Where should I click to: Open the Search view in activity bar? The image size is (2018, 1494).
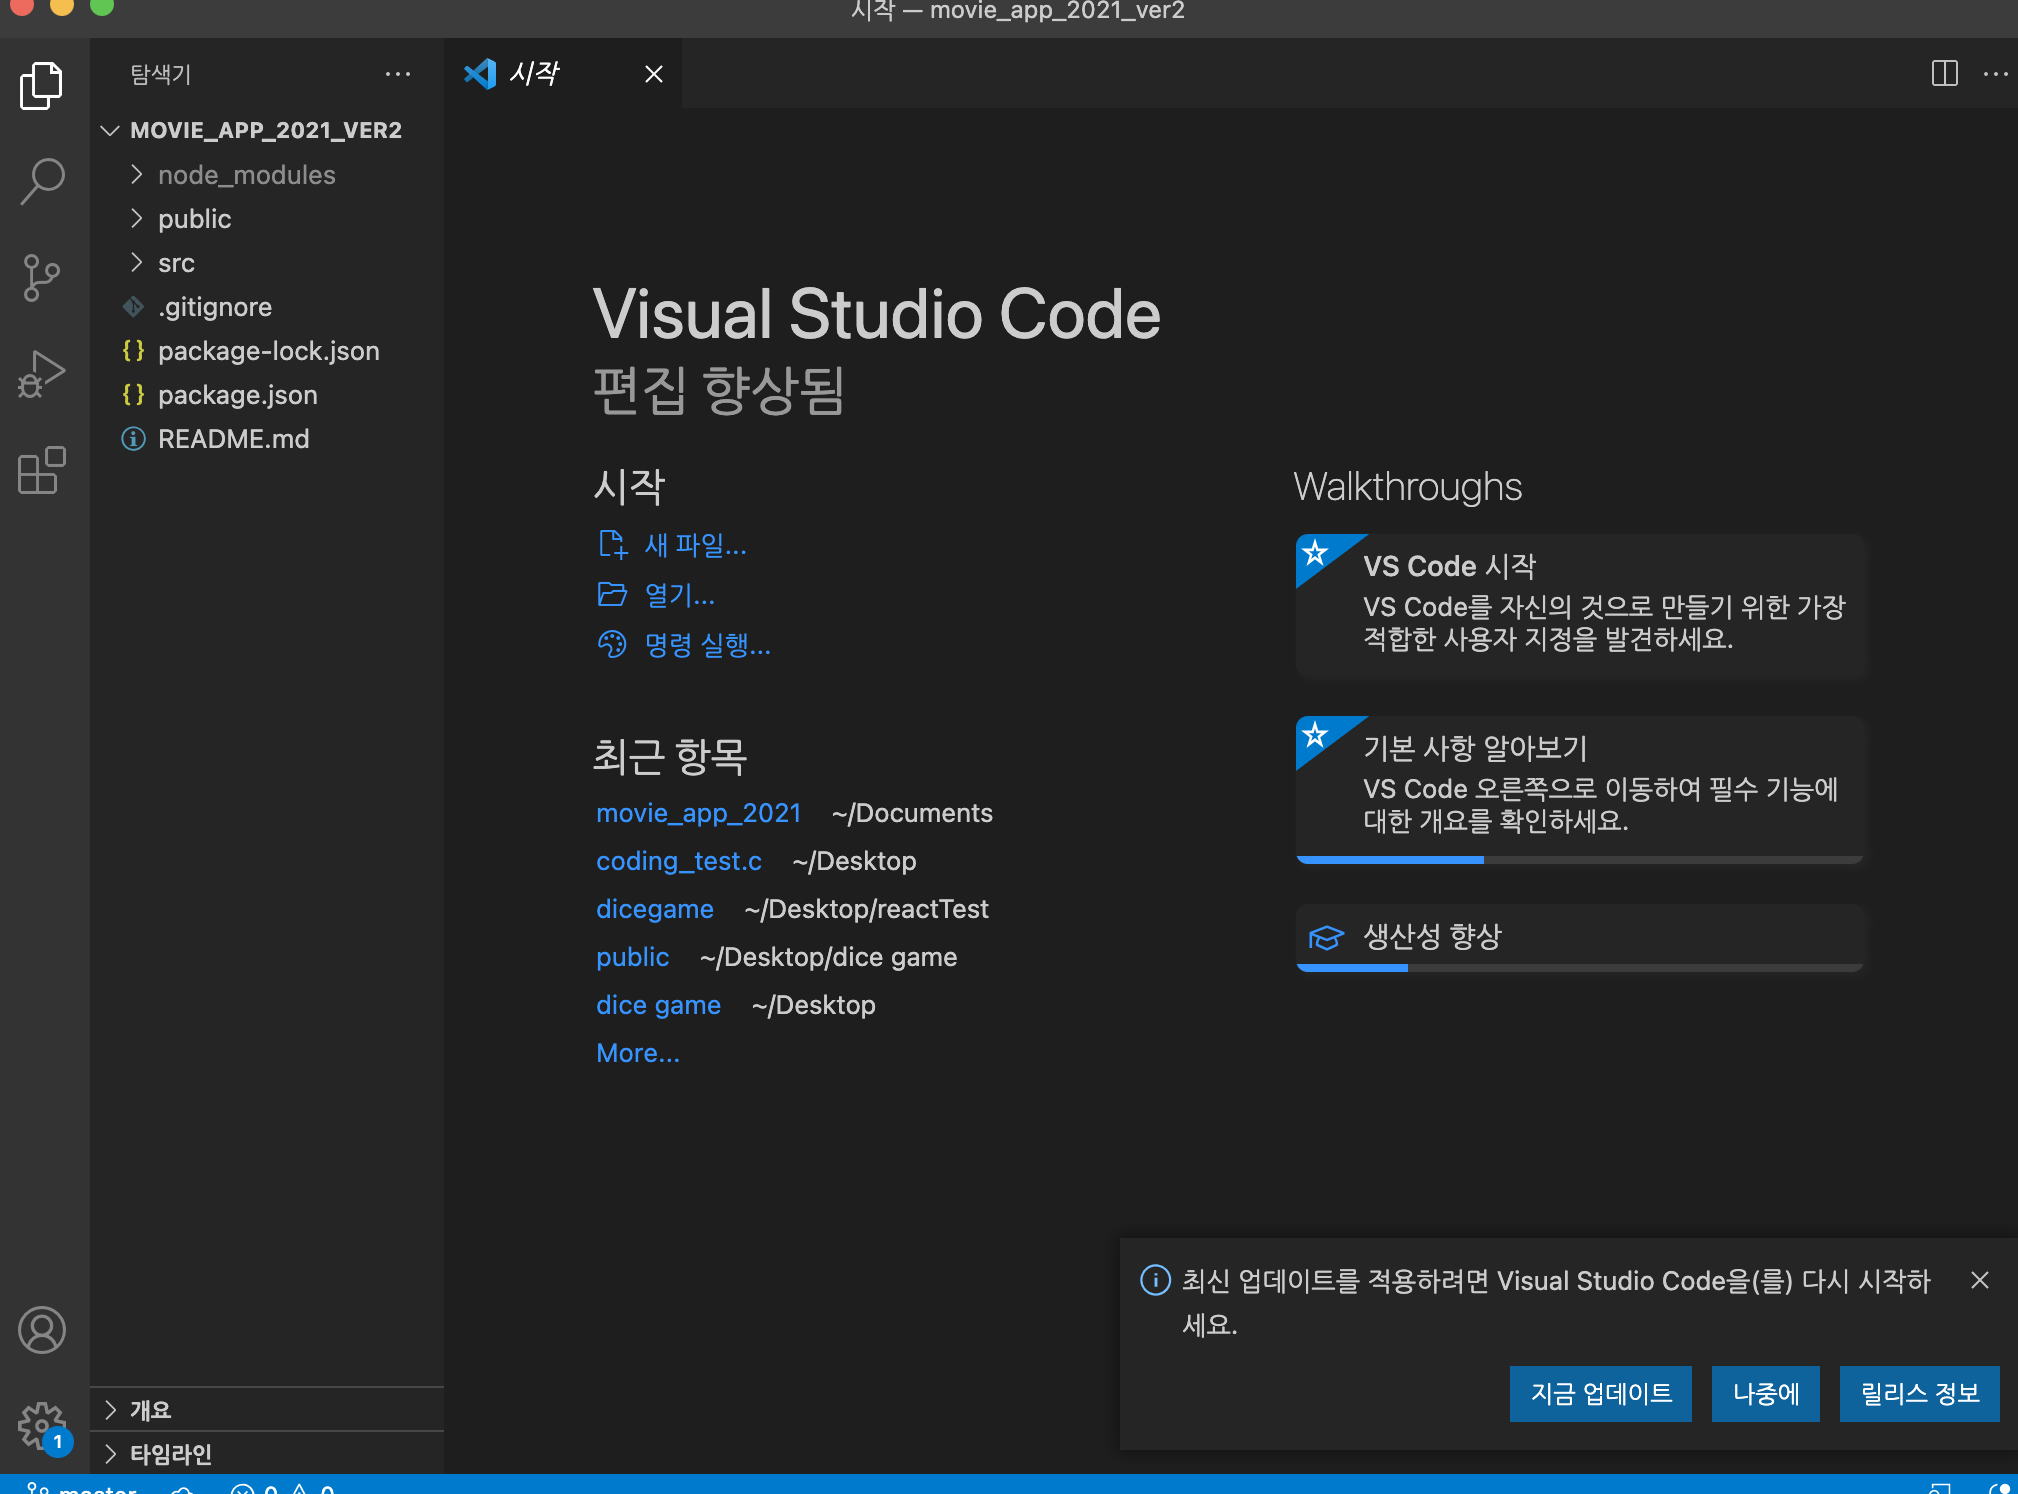tap(41, 182)
